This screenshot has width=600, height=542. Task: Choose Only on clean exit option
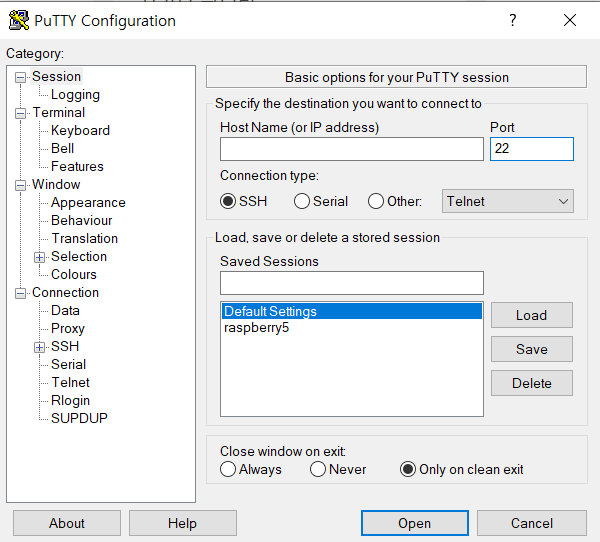pos(408,469)
